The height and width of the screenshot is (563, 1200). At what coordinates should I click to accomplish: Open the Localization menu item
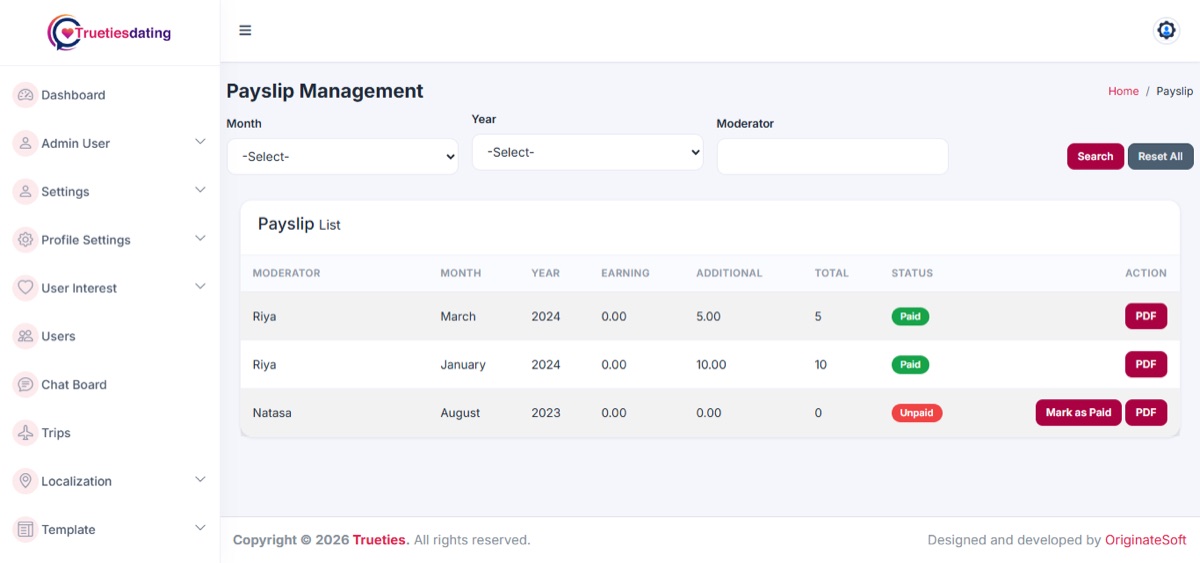76,481
